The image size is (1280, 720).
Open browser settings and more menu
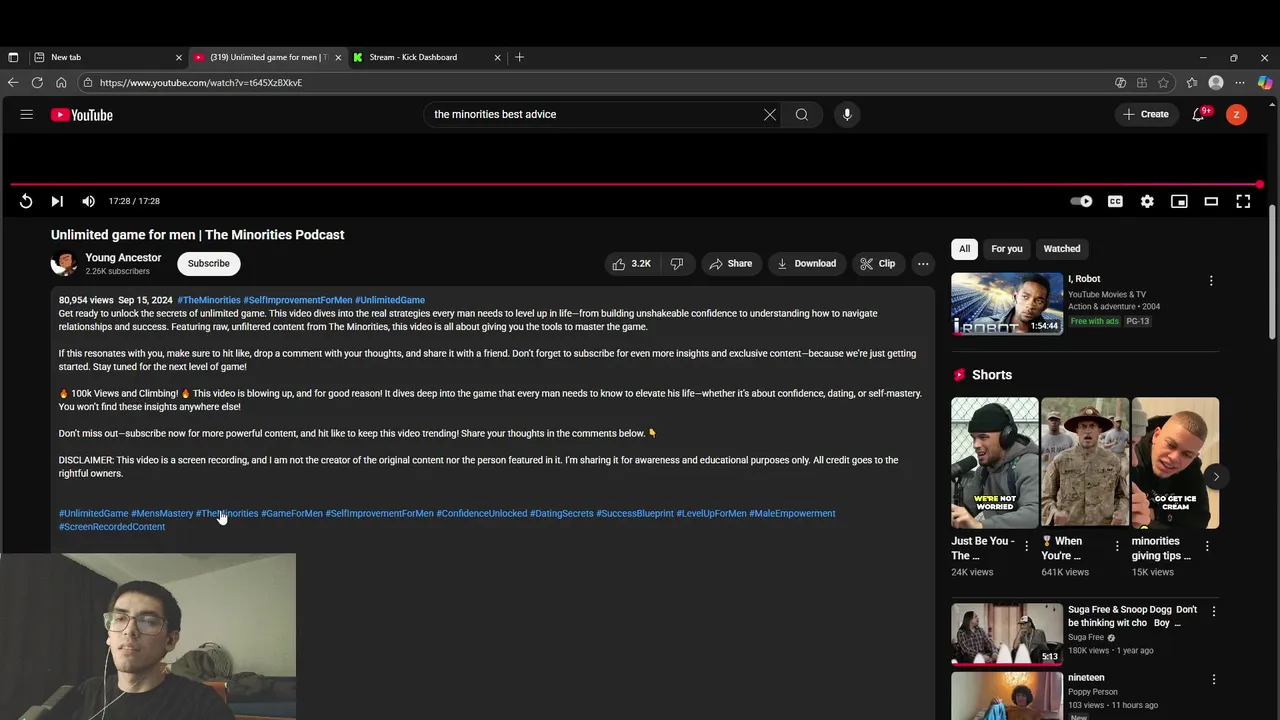(x=1240, y=83)
